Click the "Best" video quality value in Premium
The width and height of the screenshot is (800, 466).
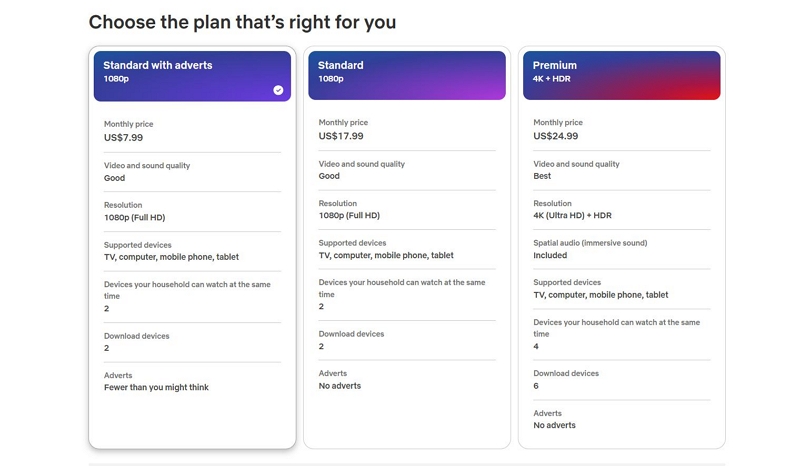click(x=542, y=176)
